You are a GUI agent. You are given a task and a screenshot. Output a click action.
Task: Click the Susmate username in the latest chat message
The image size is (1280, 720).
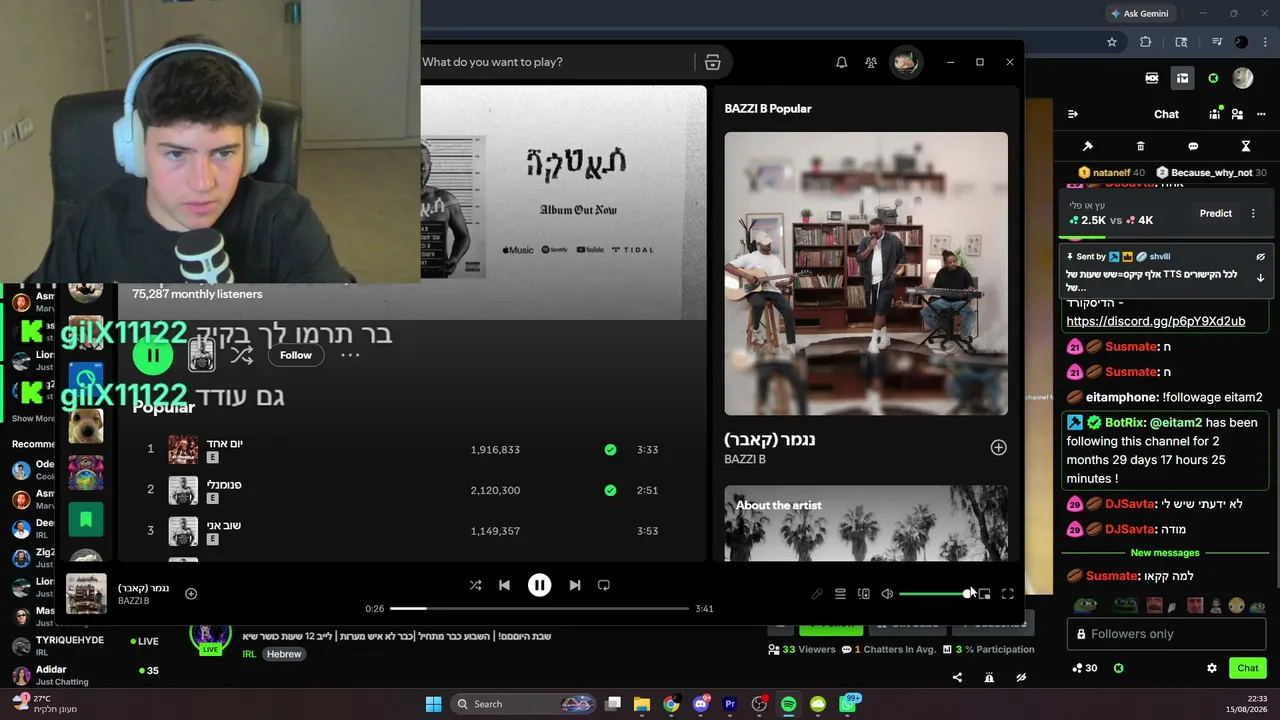point(1112,576)
